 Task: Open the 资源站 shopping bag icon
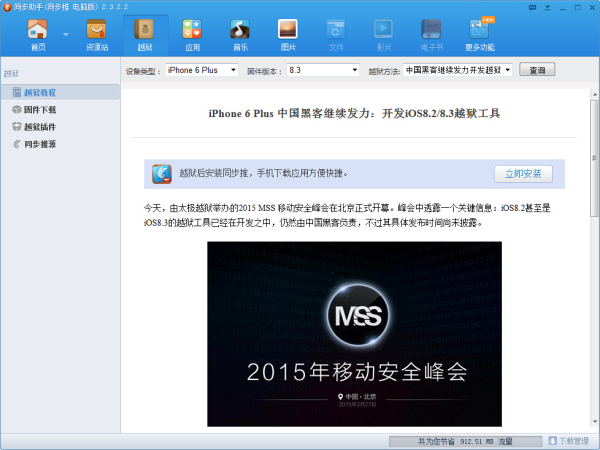pyautogui.click(x=96, y=30)
